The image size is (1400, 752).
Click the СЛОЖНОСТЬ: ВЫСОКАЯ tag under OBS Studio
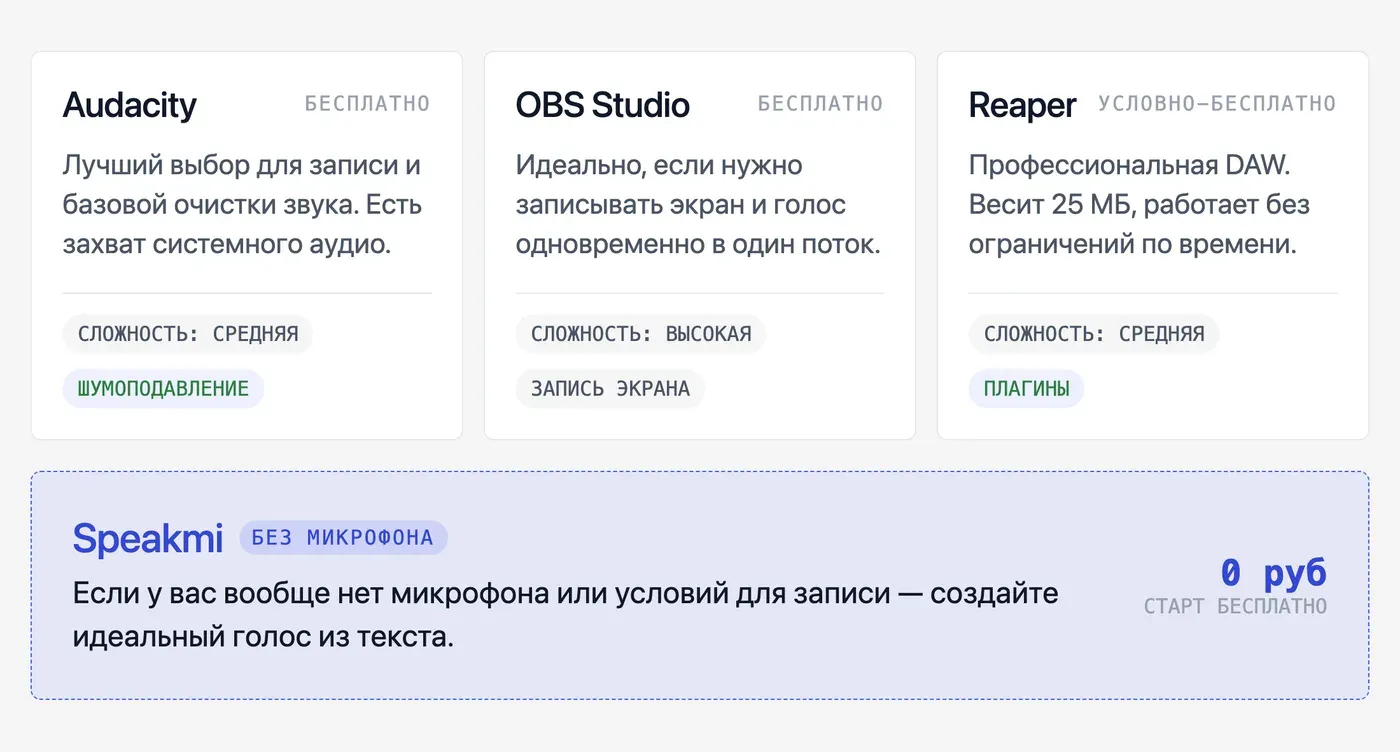tap(641, 334)
